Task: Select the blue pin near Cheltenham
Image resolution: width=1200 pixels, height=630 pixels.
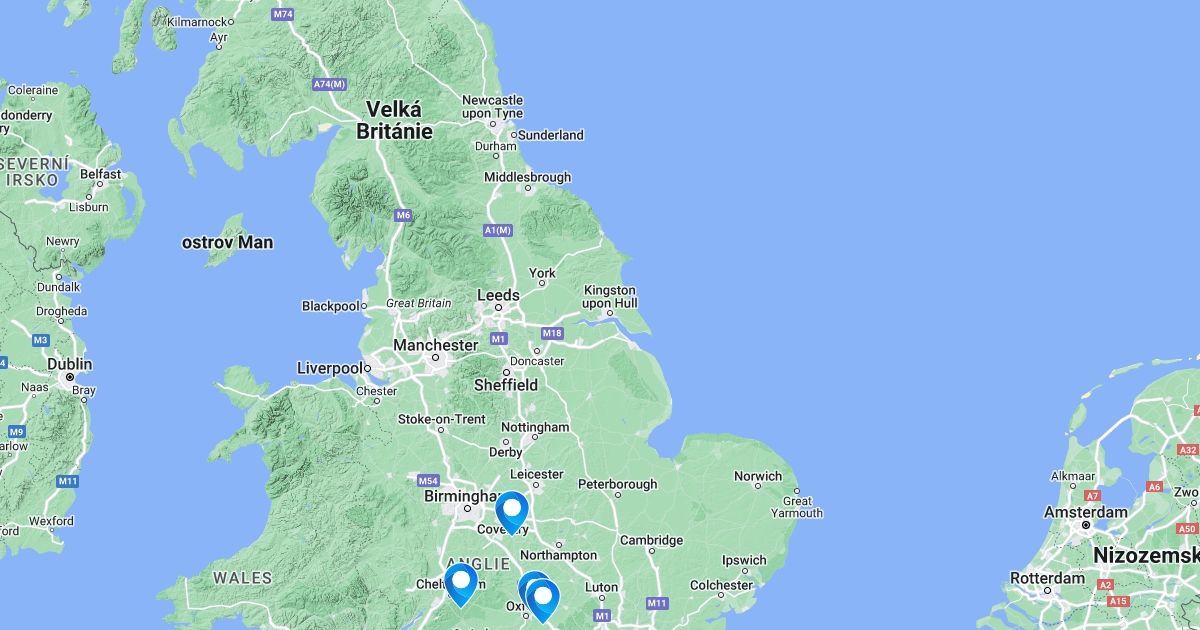Action: coord(461,584)
